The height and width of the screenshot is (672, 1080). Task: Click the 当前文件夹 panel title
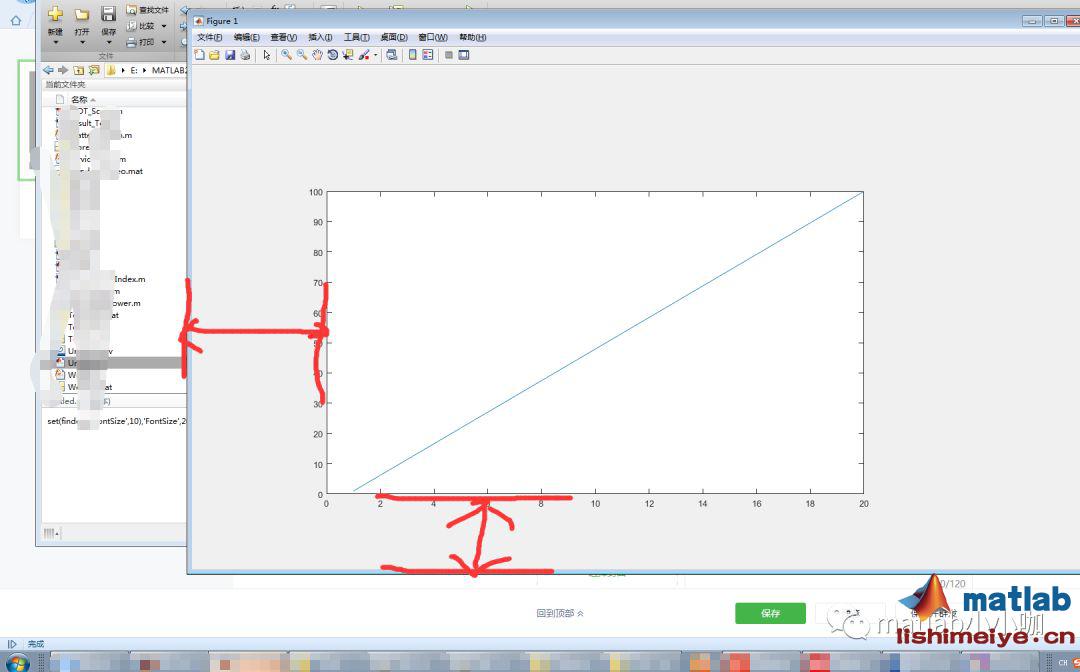tap(65, 85)
